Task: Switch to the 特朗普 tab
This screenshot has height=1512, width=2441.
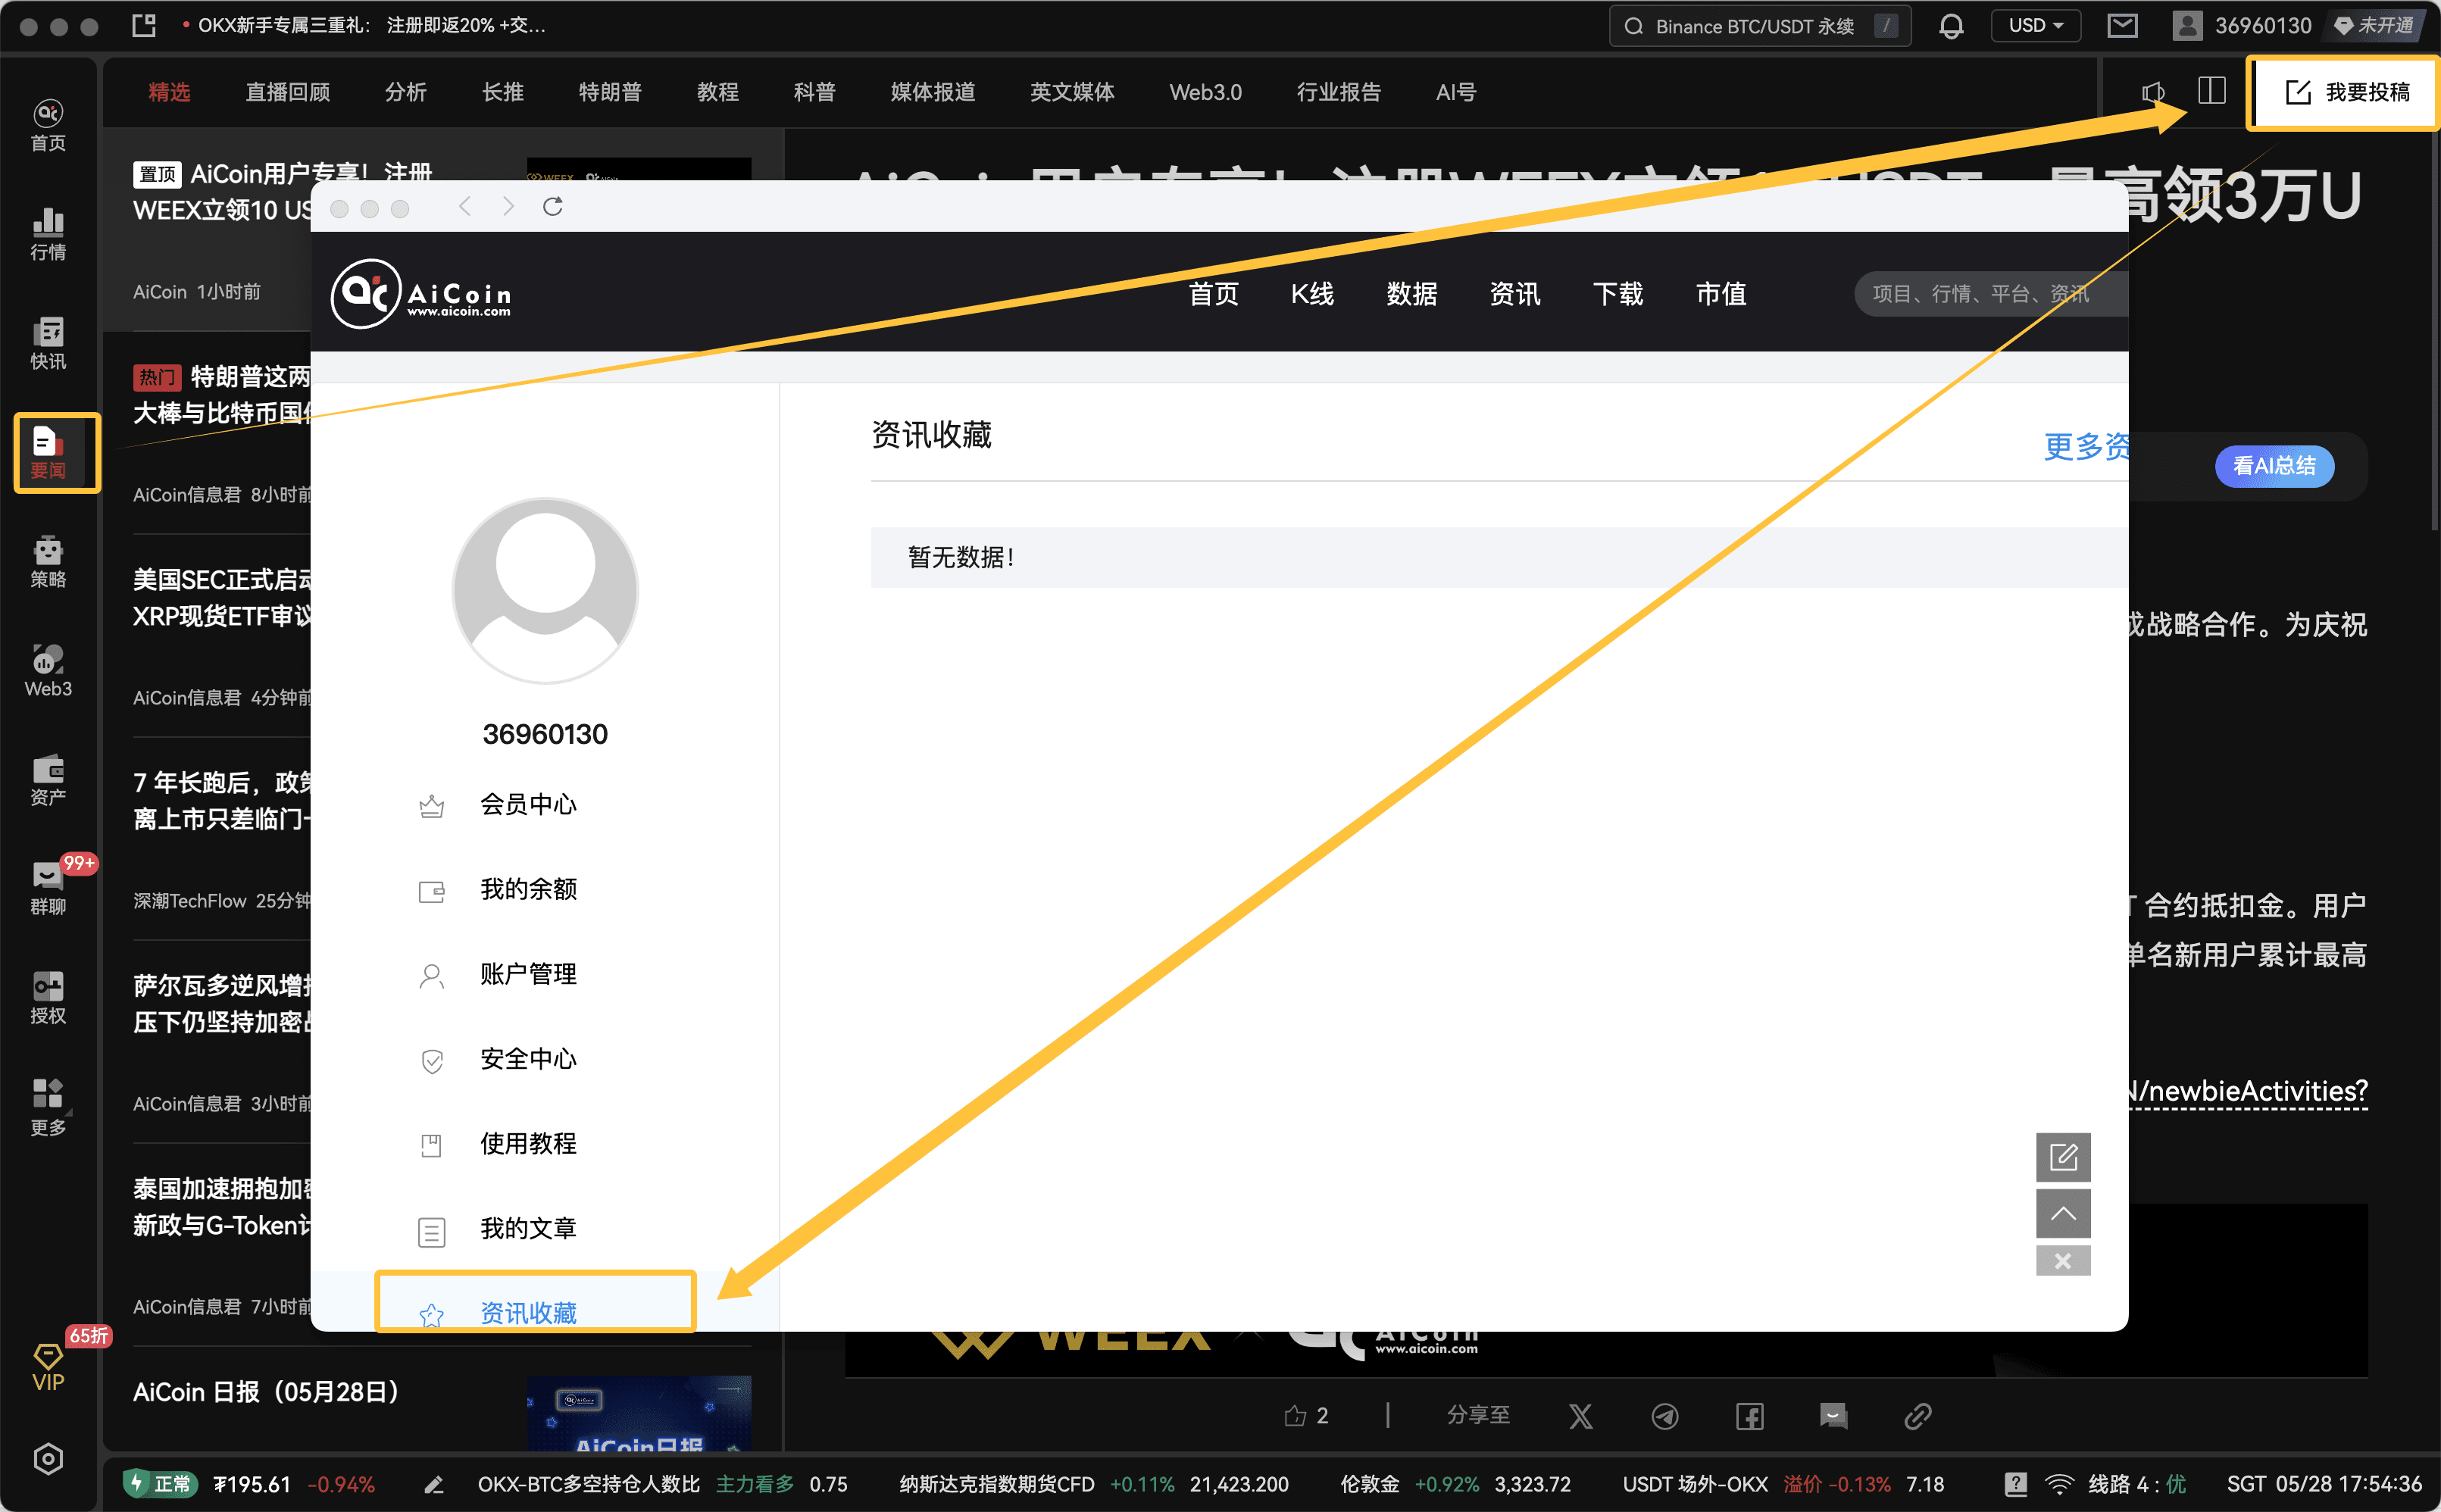Action: [x=610, y=92]
